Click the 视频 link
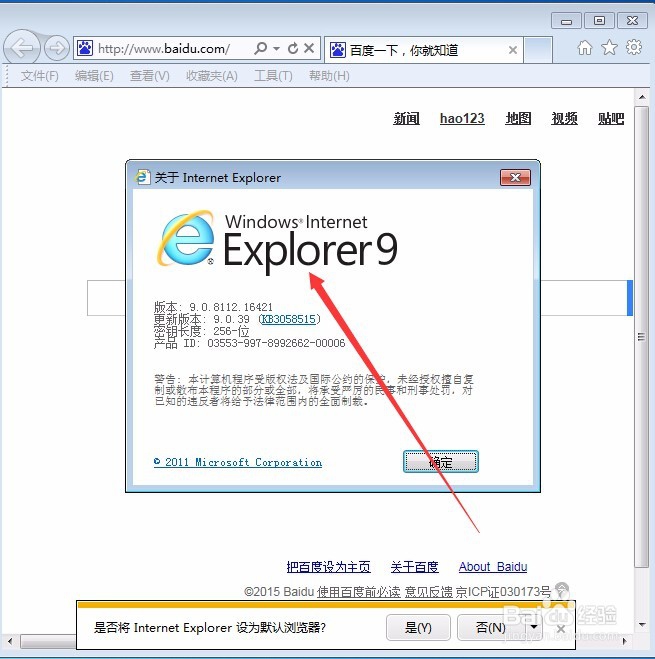 point(564,119)
